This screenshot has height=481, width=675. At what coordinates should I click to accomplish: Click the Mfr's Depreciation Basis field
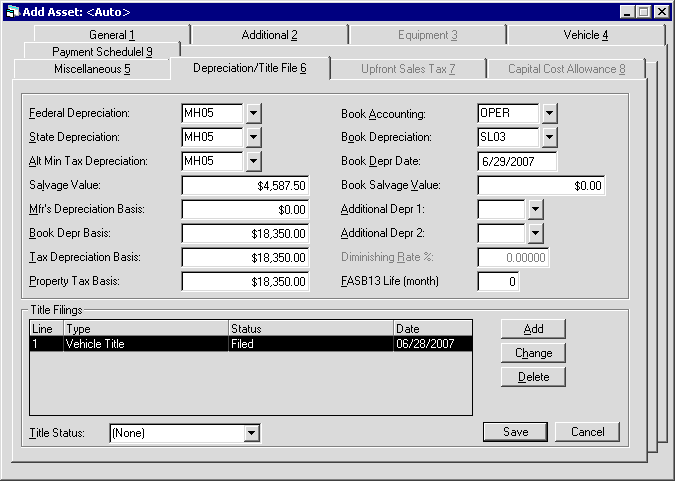click(245, 210)
